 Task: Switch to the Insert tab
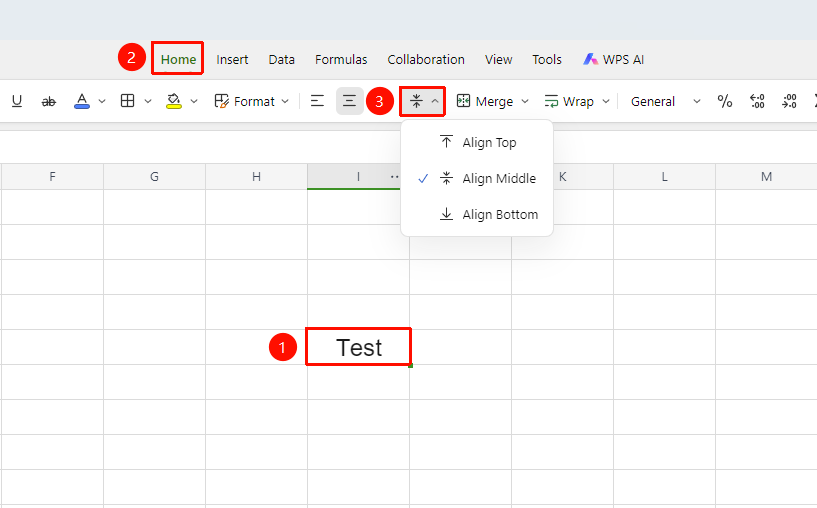232,59
